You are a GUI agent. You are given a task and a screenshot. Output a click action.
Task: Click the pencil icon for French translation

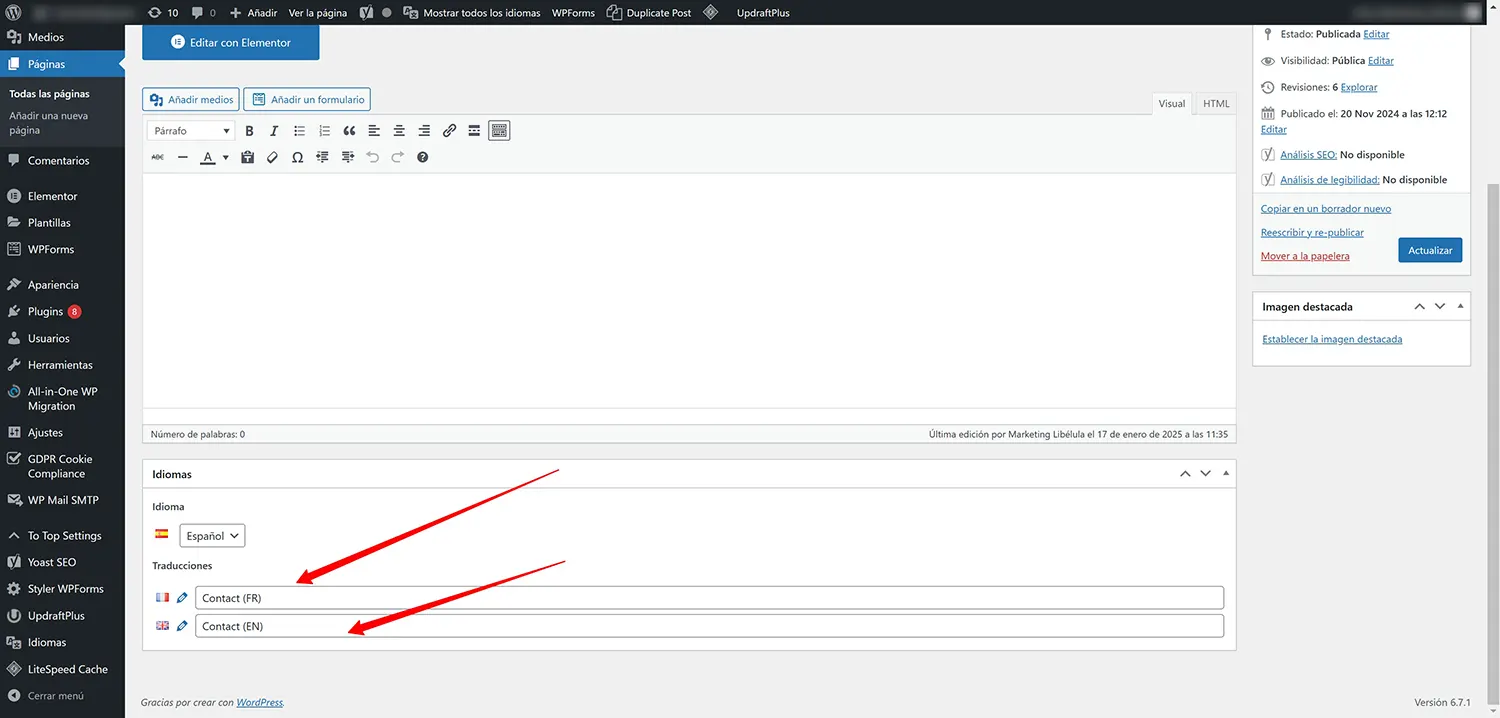coord(182,598)
